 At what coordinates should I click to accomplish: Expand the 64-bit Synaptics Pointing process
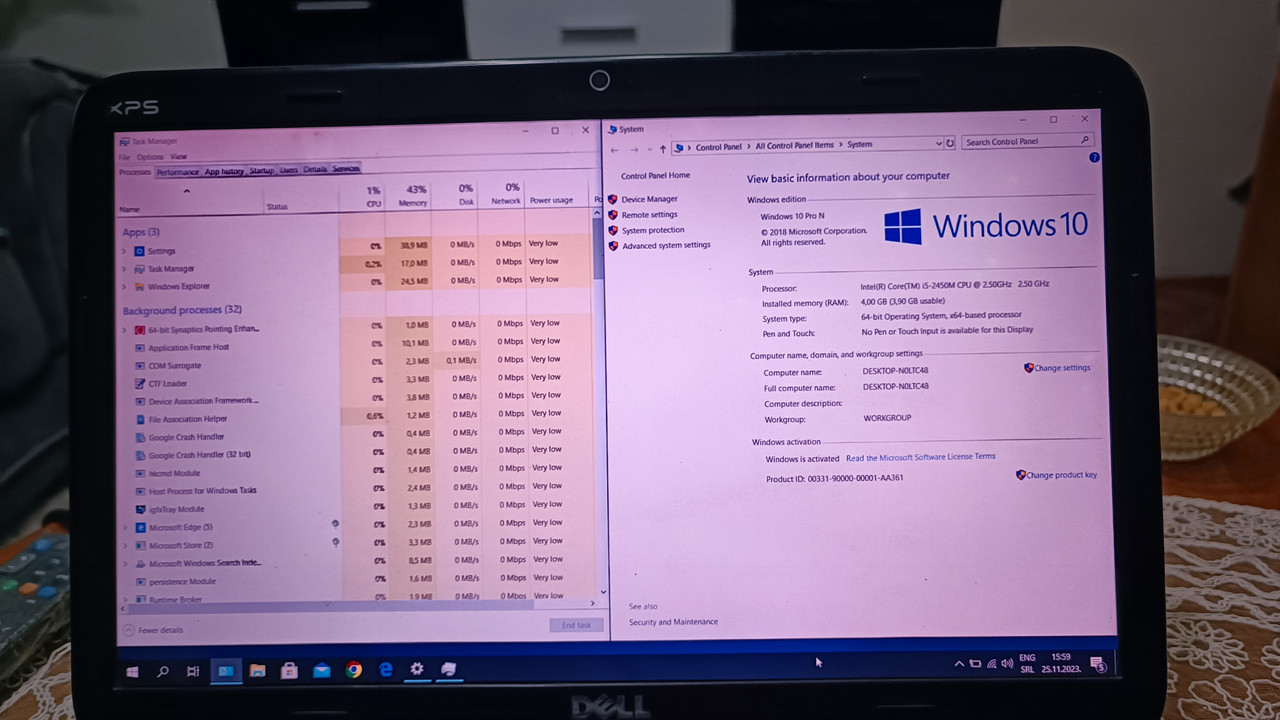[124, 329]
